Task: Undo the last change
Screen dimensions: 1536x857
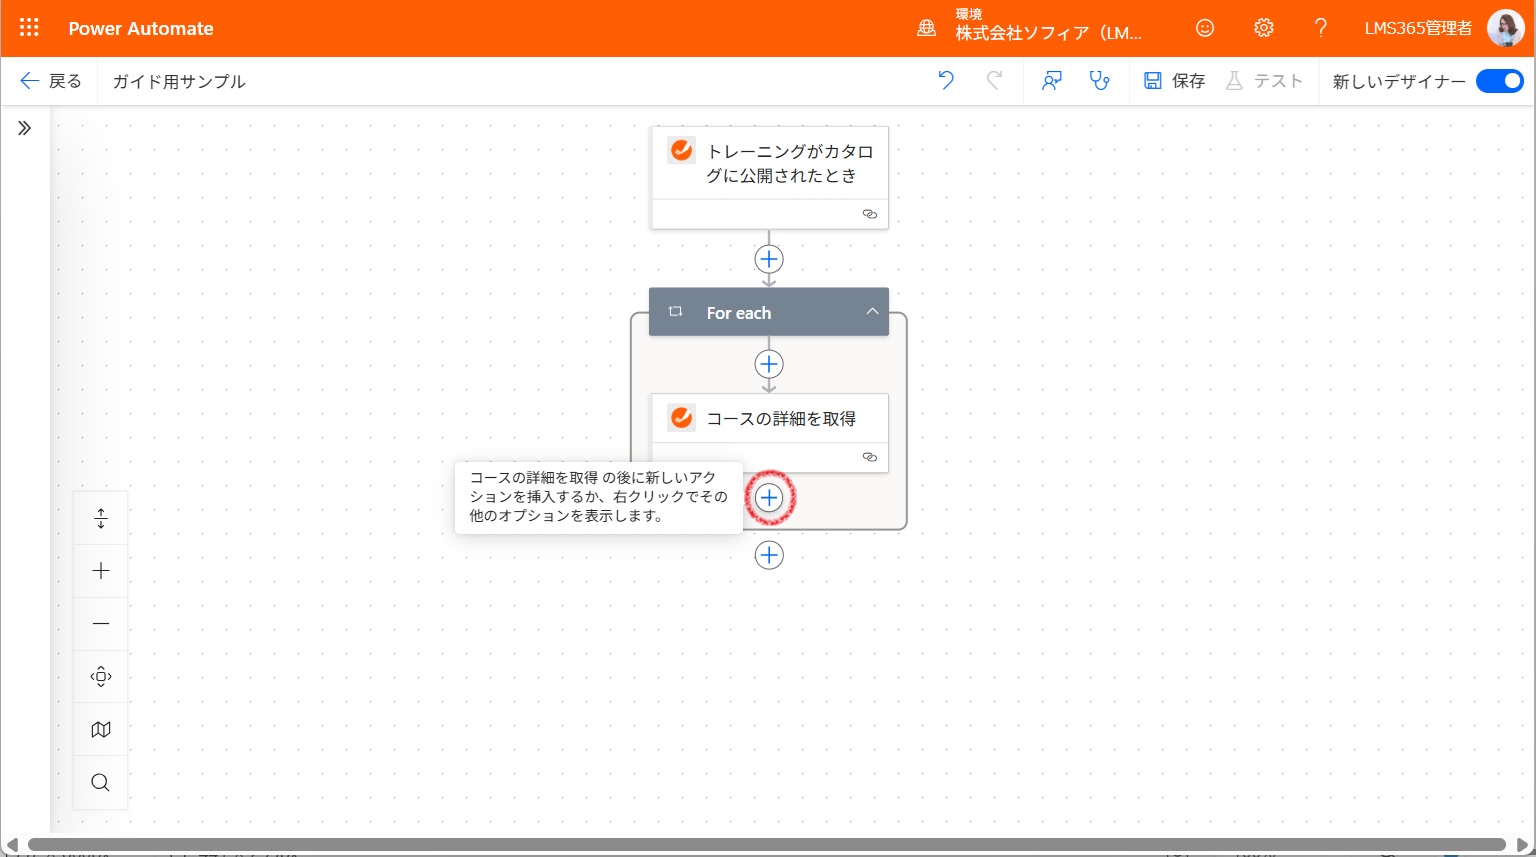Action: [x=946, y=81]
